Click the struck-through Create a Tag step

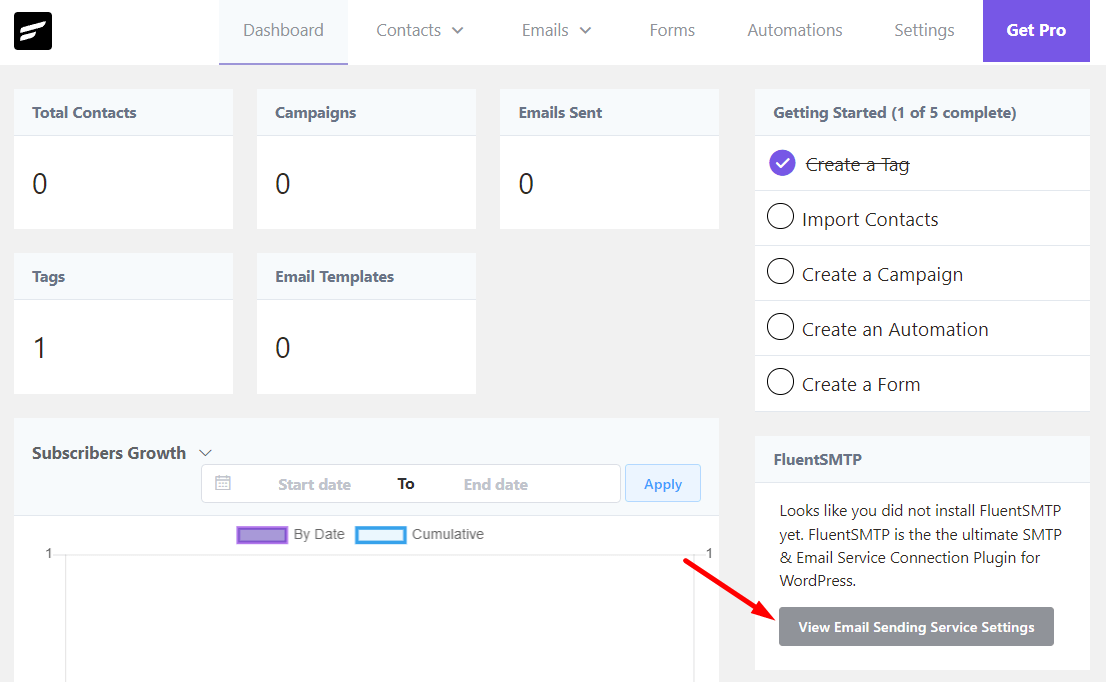[x=858, y=164]
